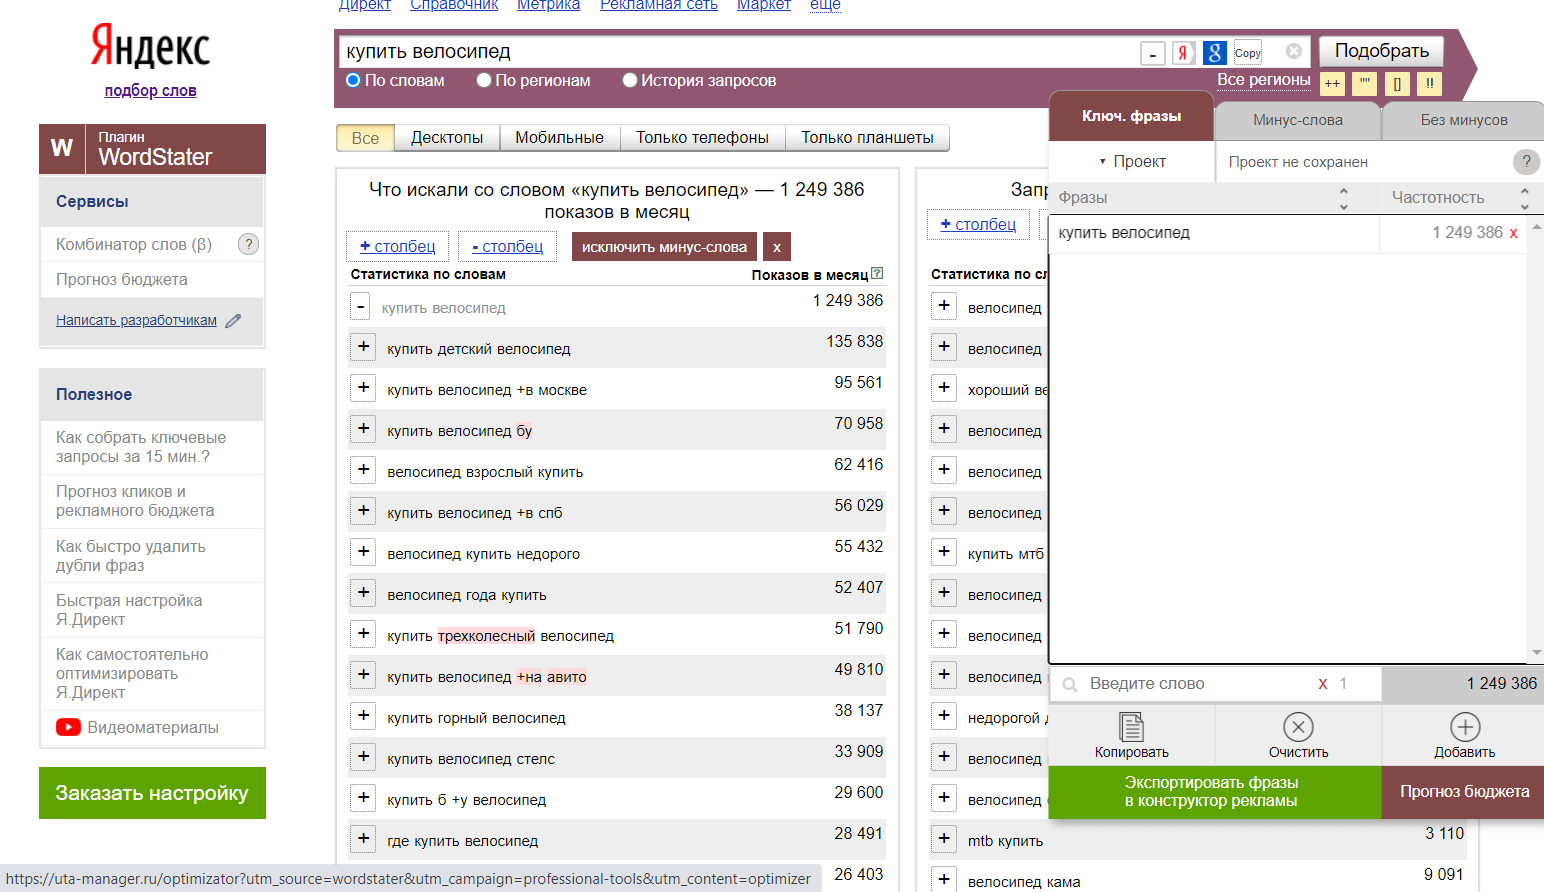Toggle the minus button on купить велосипед row

tap(361, 306)
